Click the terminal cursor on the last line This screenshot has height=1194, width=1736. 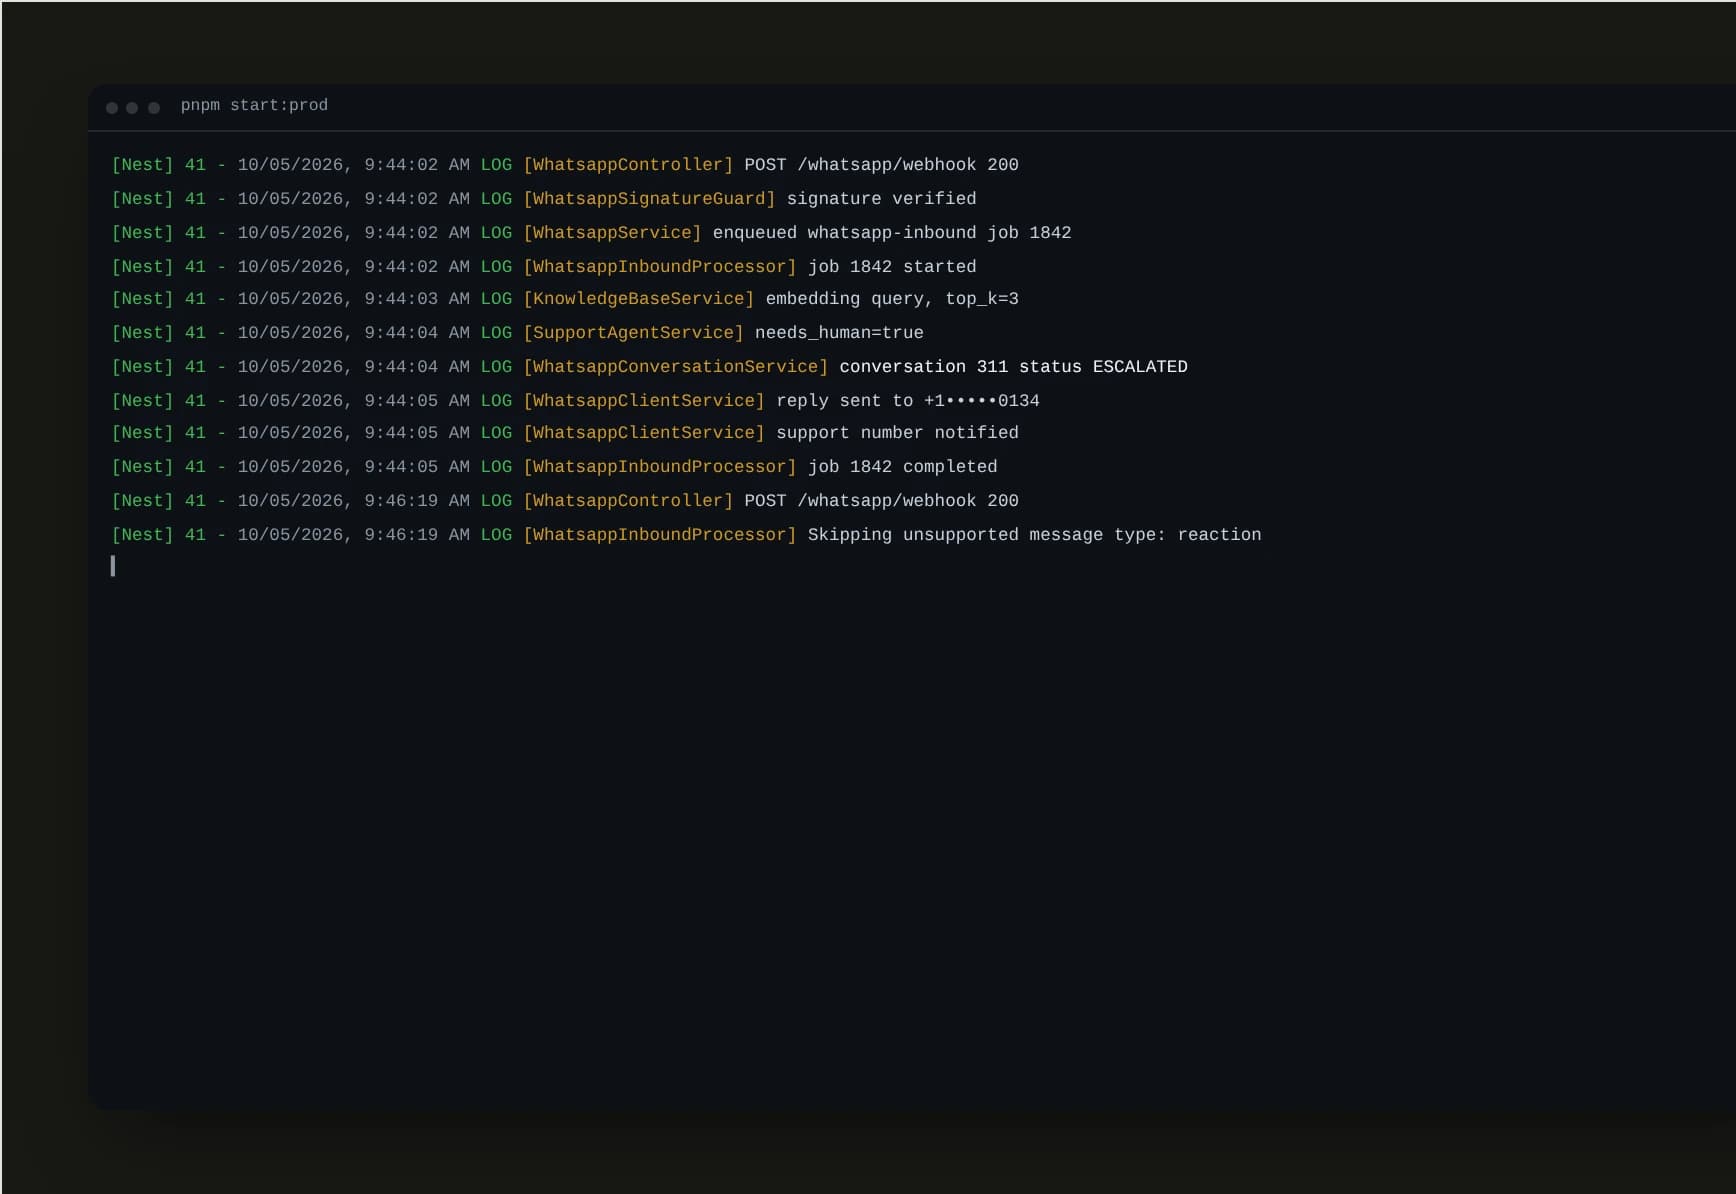(x=113, y=566)
